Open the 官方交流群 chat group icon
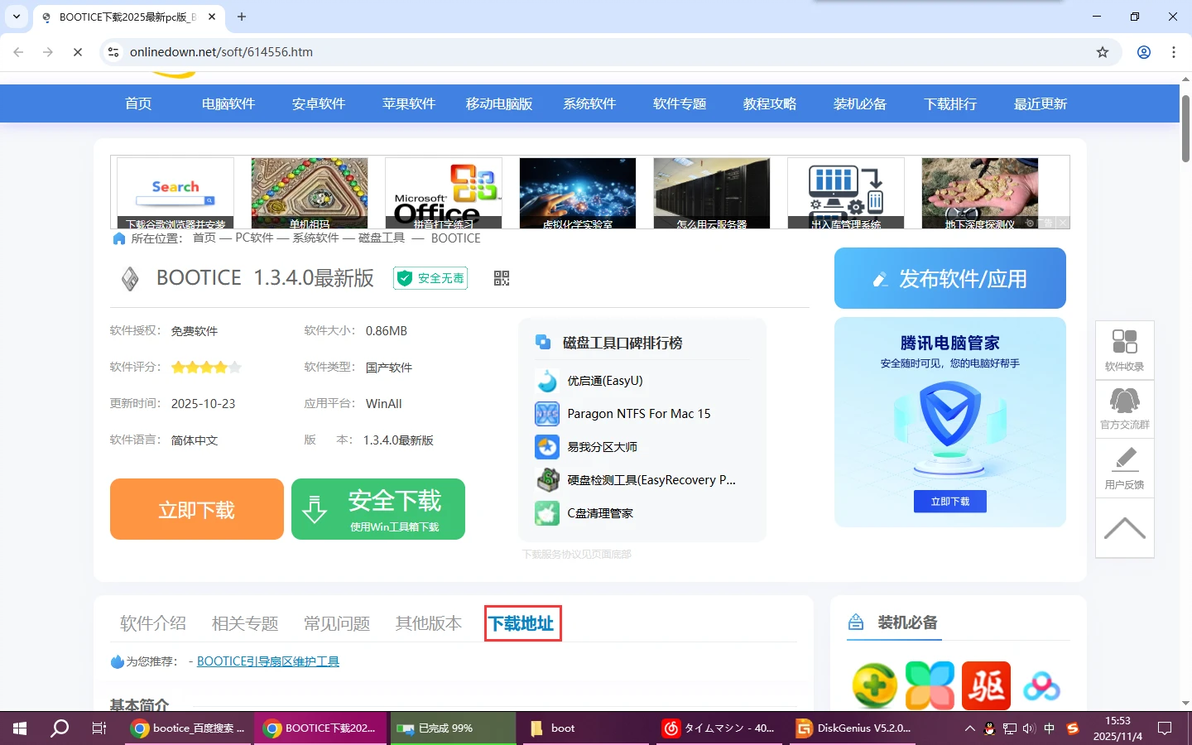The height and width of the screenshot is (745, 1192). [x=1124, y=407]
